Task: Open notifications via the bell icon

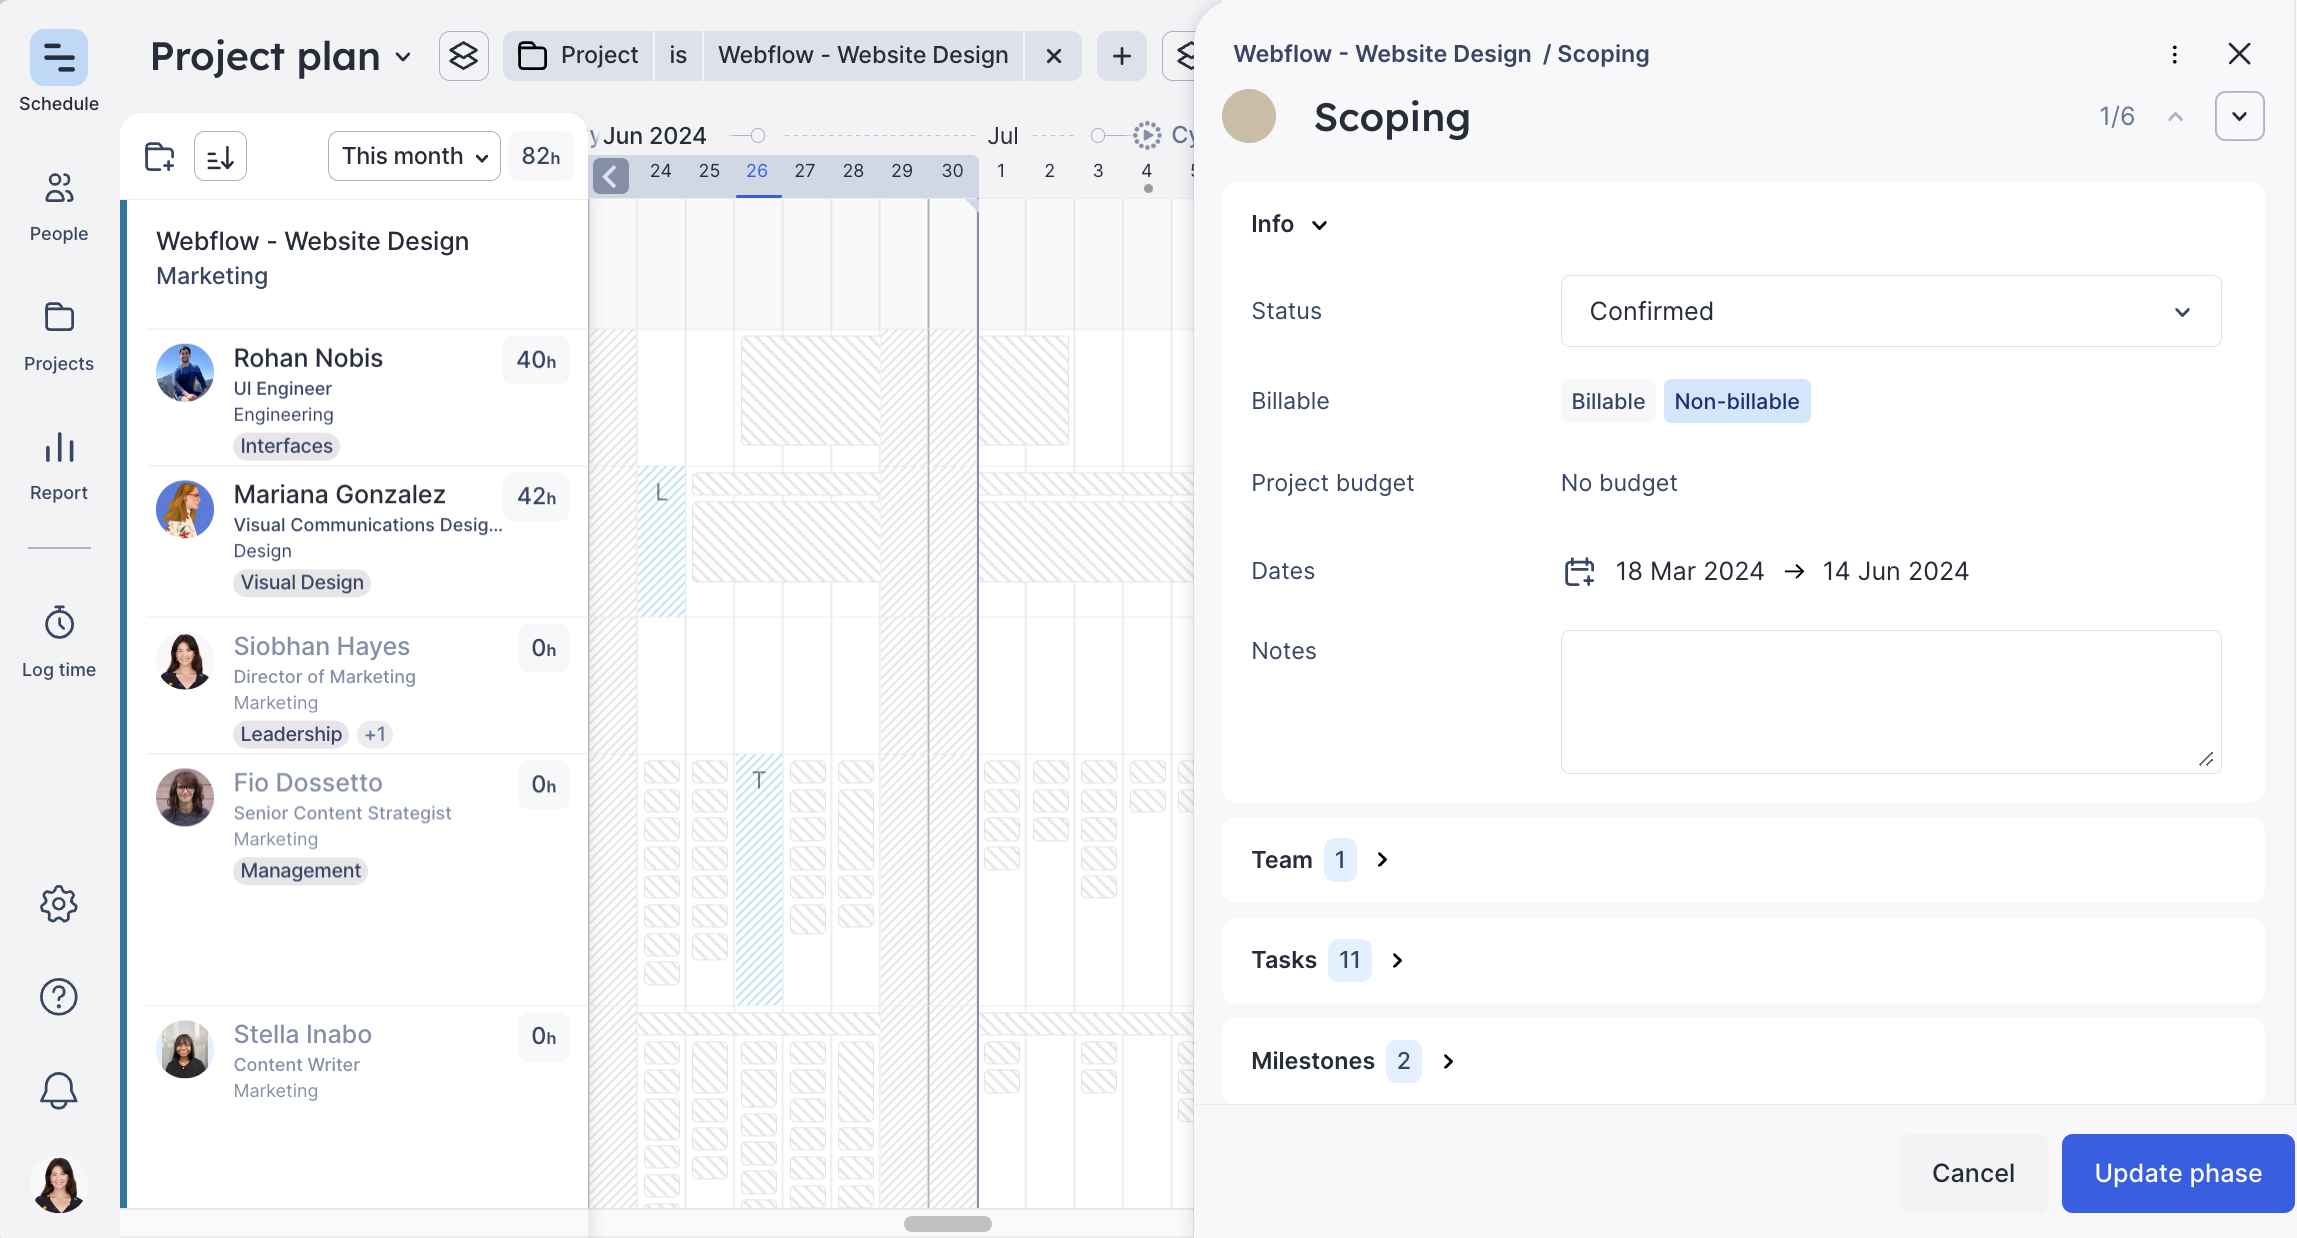Action: click(x=58, y=1090)
